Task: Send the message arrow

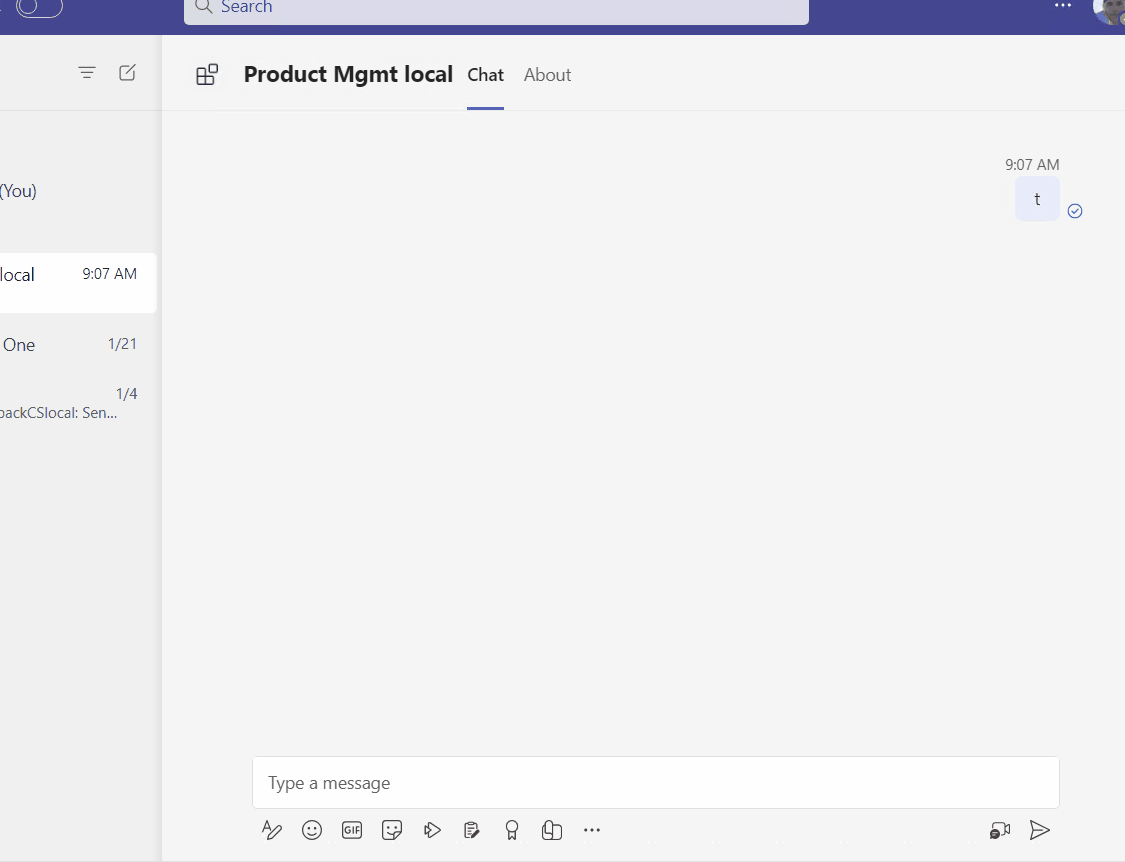Action: point(1040,830)
